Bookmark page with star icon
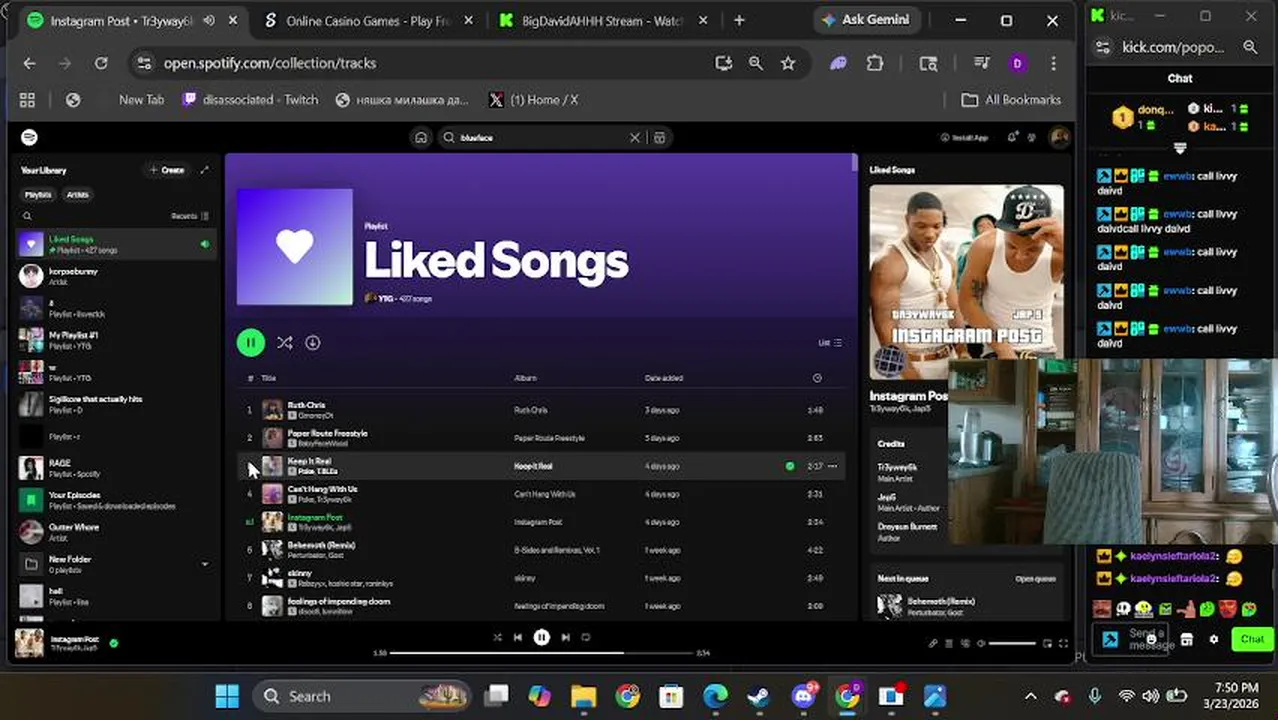 tap(788, 63)
